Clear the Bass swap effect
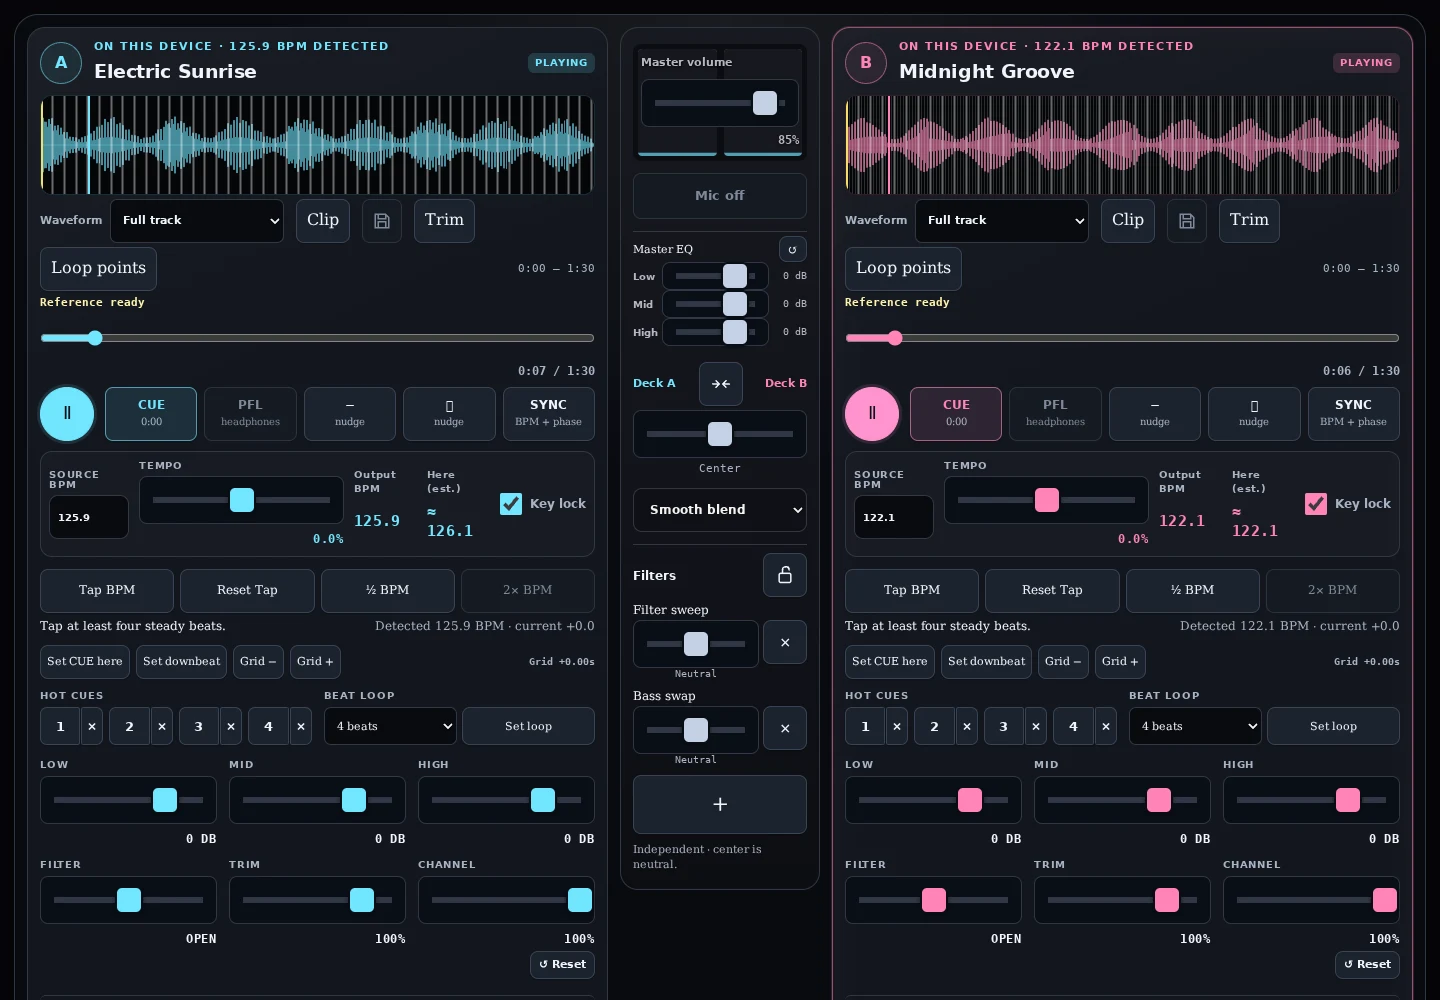 click(x=785, y=729)
